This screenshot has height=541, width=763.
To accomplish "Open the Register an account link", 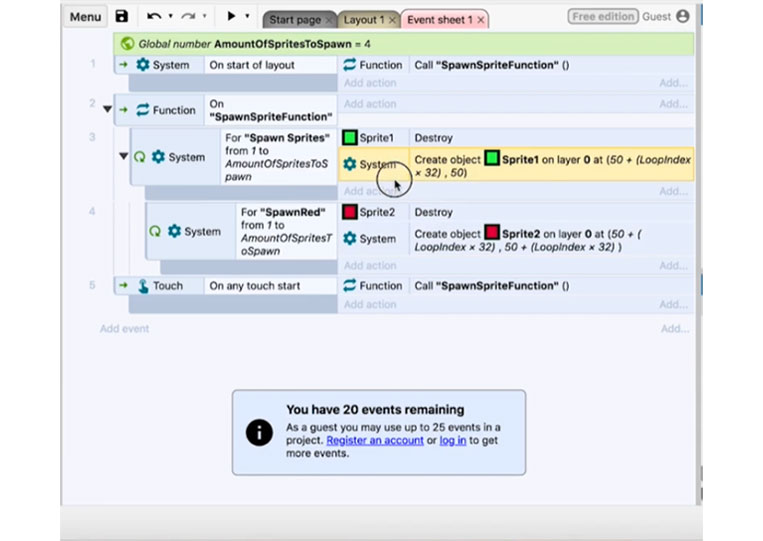I will coord(375,440).
